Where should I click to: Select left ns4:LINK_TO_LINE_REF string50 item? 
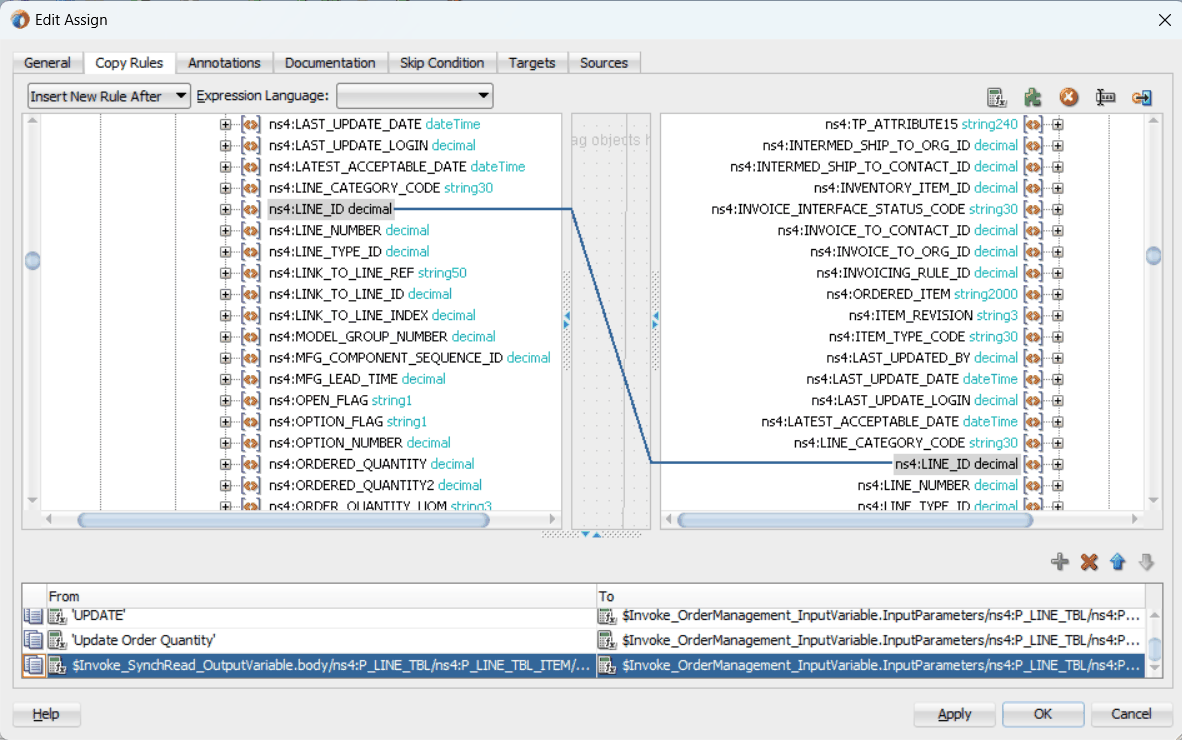(368, 273)
